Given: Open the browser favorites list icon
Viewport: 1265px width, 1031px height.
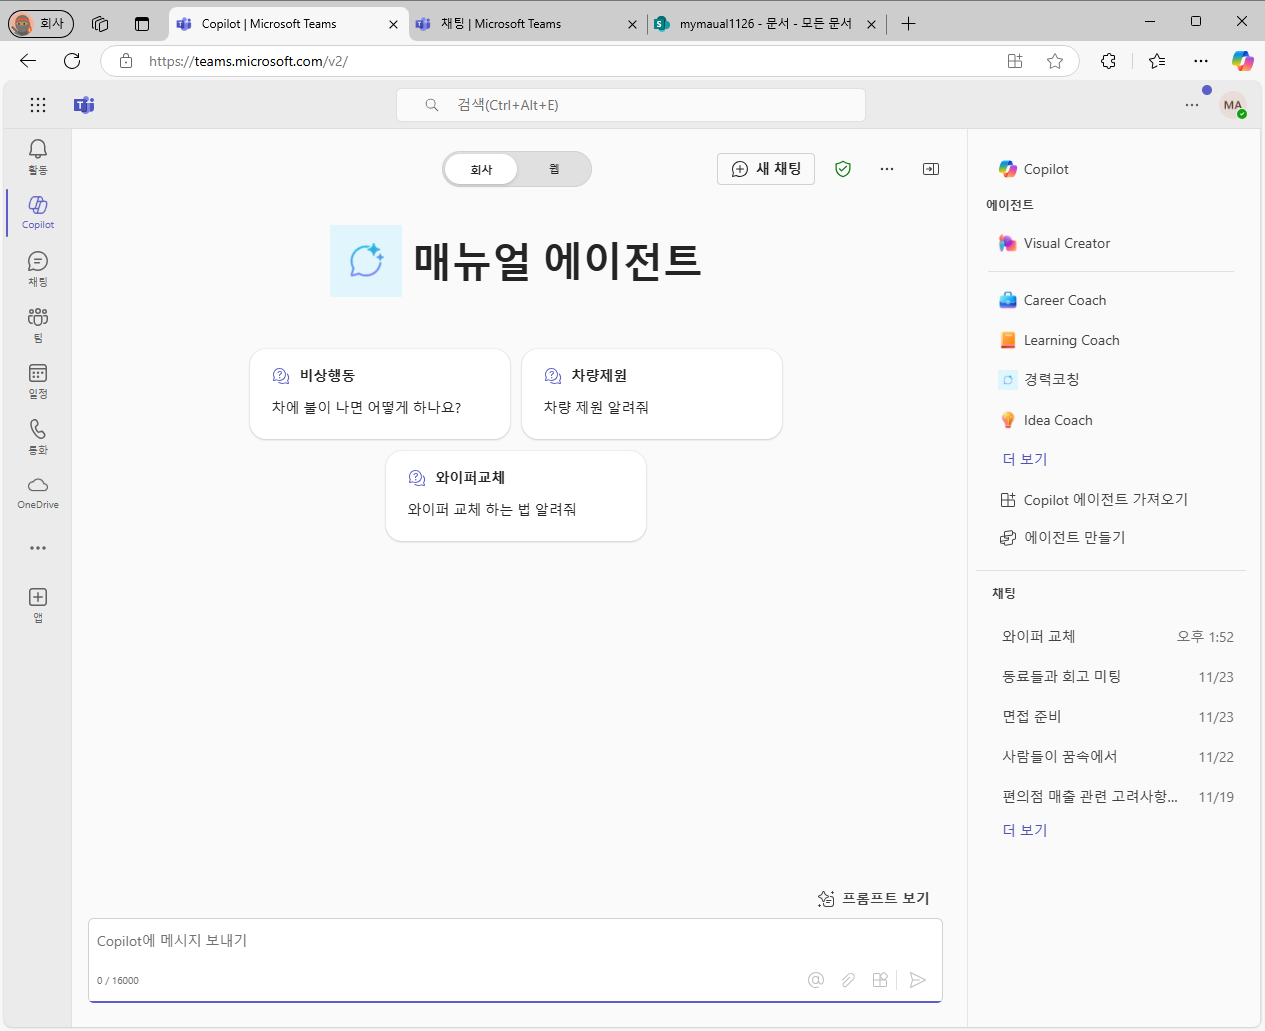Looking at the screenshot, I should click(x=1157, y=61).
